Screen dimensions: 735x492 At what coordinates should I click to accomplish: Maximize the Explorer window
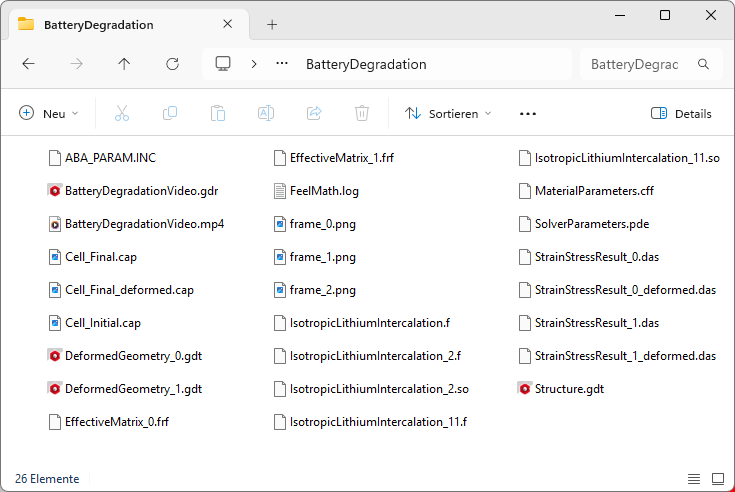click(665, 15)
